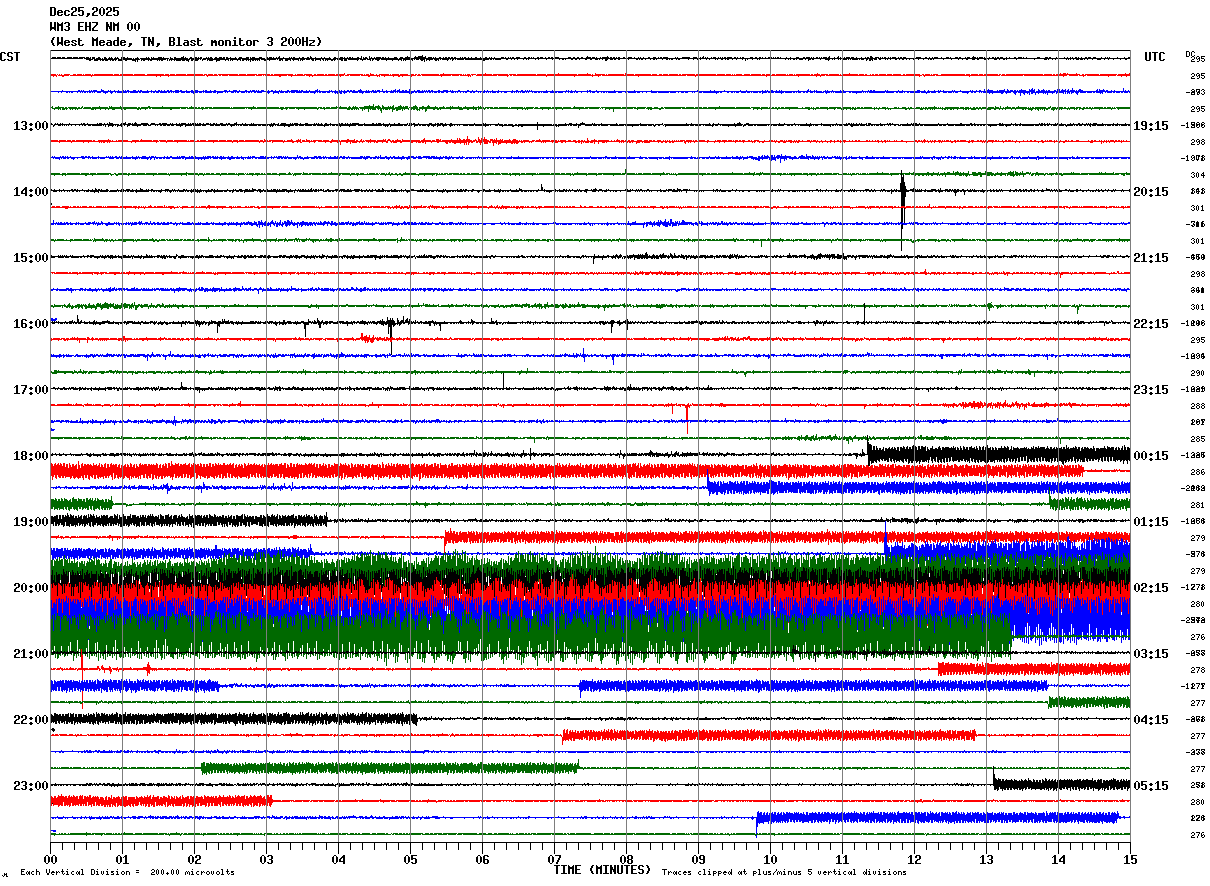Select the 17:00 CST time label
Viewport: 1210px width, 886px height.
pos(31,389)
